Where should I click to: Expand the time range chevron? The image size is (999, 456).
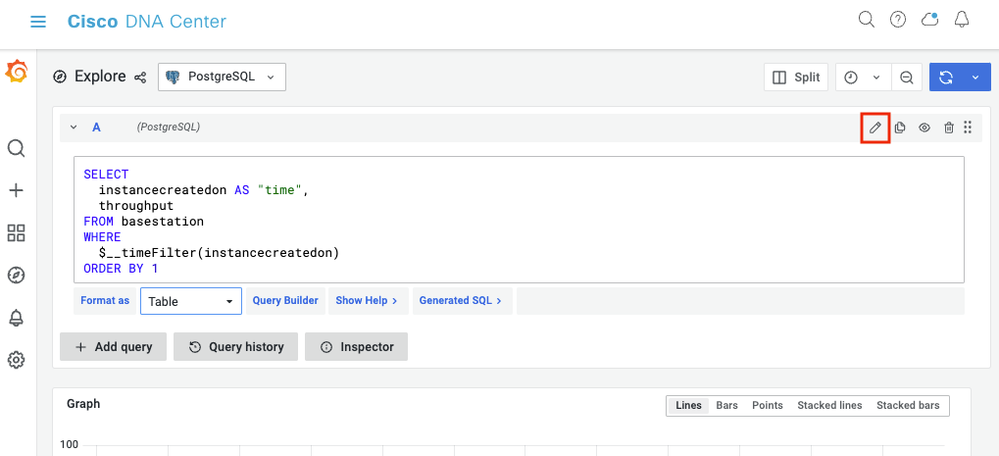(x=876, y=77)
